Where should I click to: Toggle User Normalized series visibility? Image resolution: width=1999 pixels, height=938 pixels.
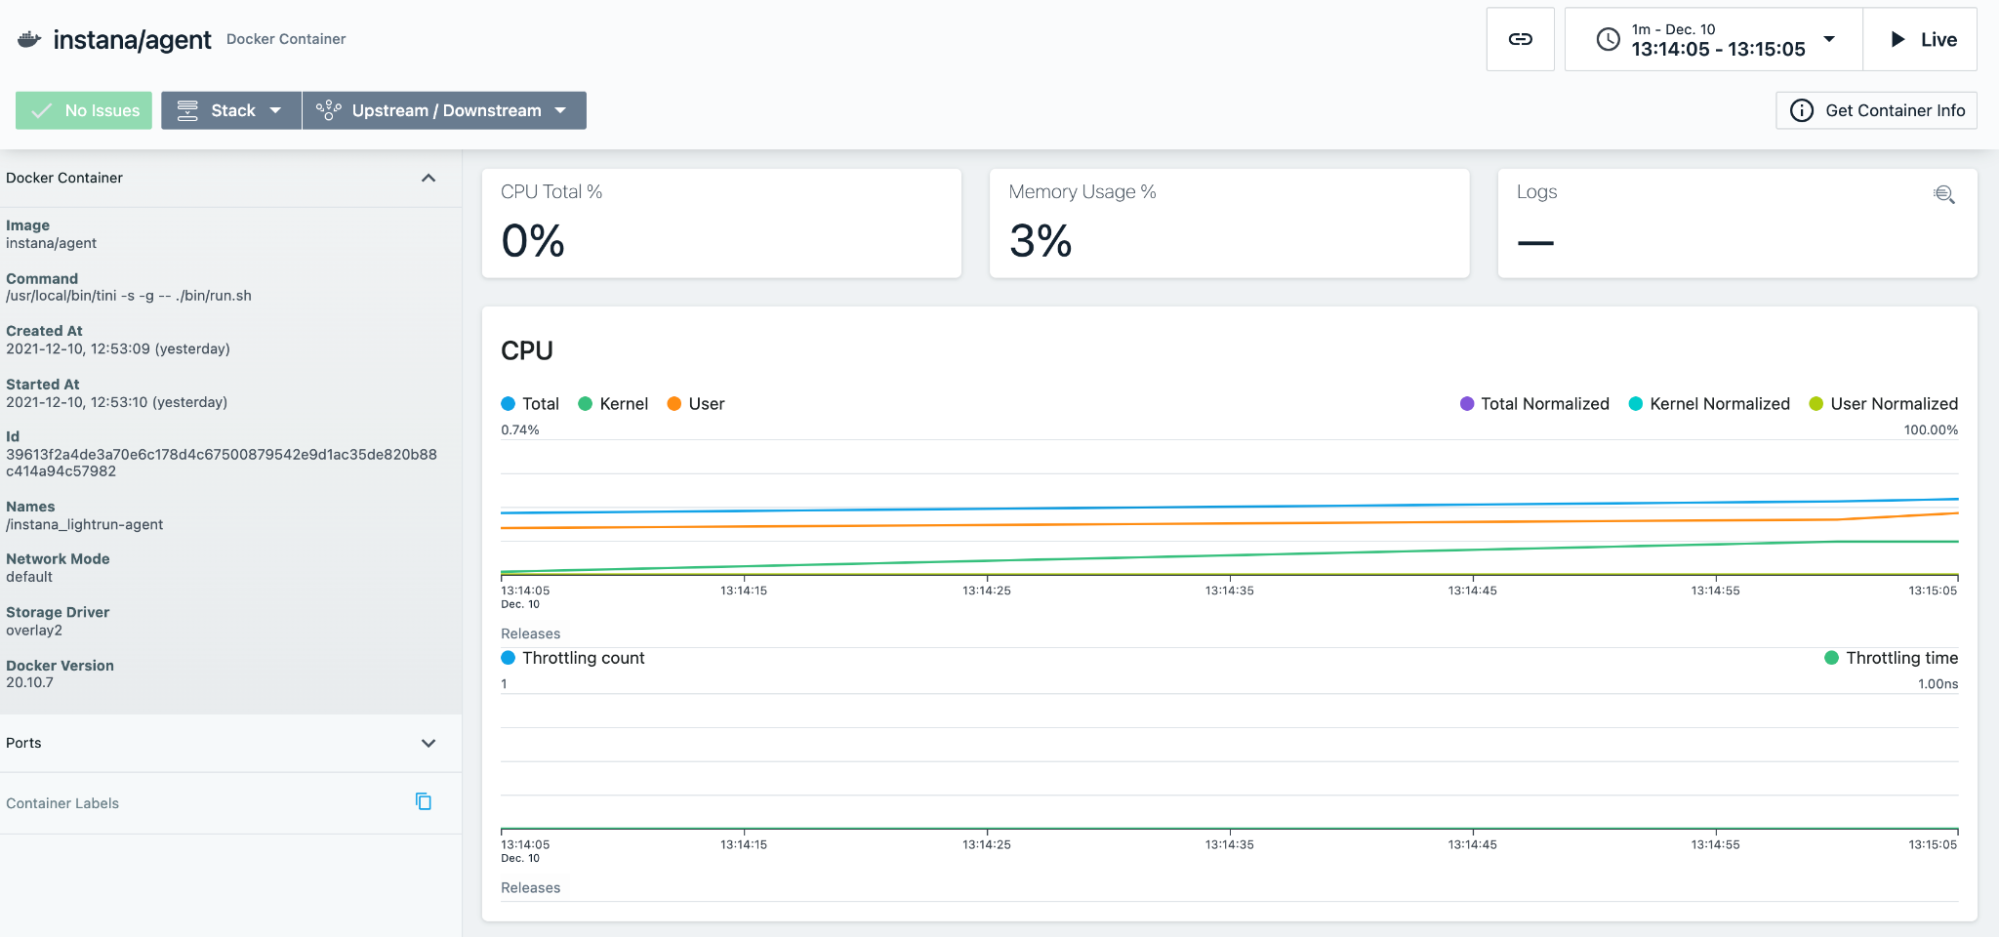(x=1883, y=404)
